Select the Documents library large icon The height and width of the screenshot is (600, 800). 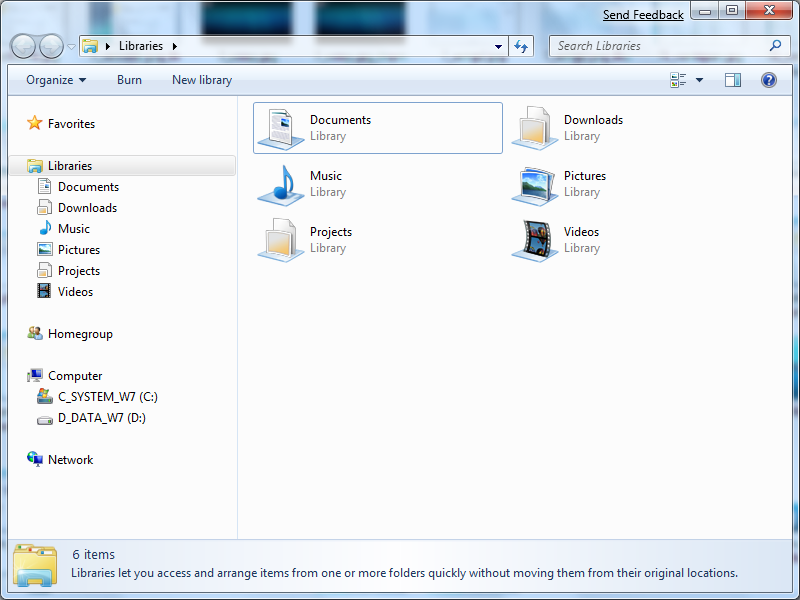tap(281, 129)
